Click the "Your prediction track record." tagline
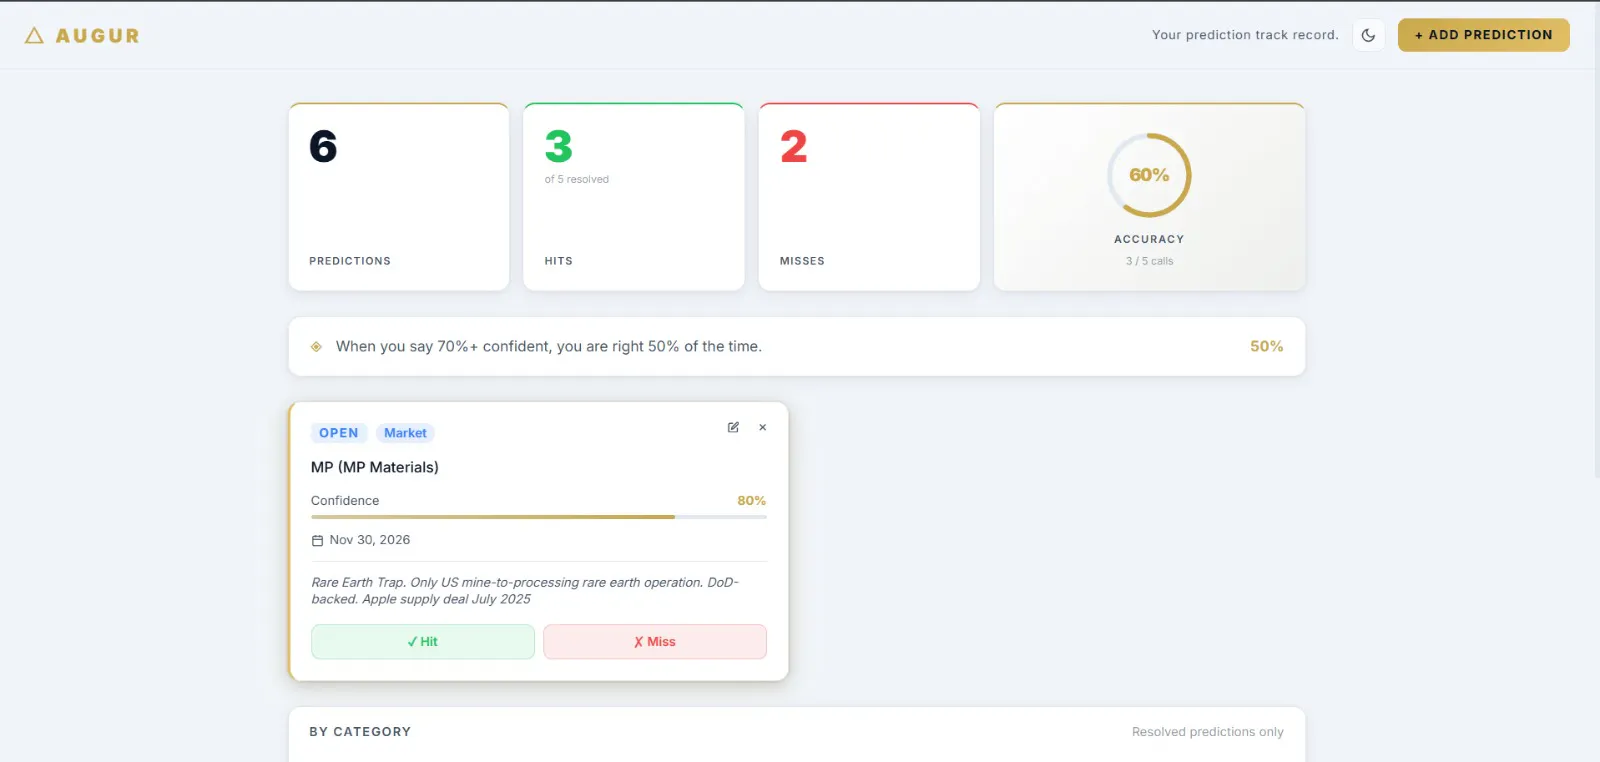 (x=1245, y=35)
